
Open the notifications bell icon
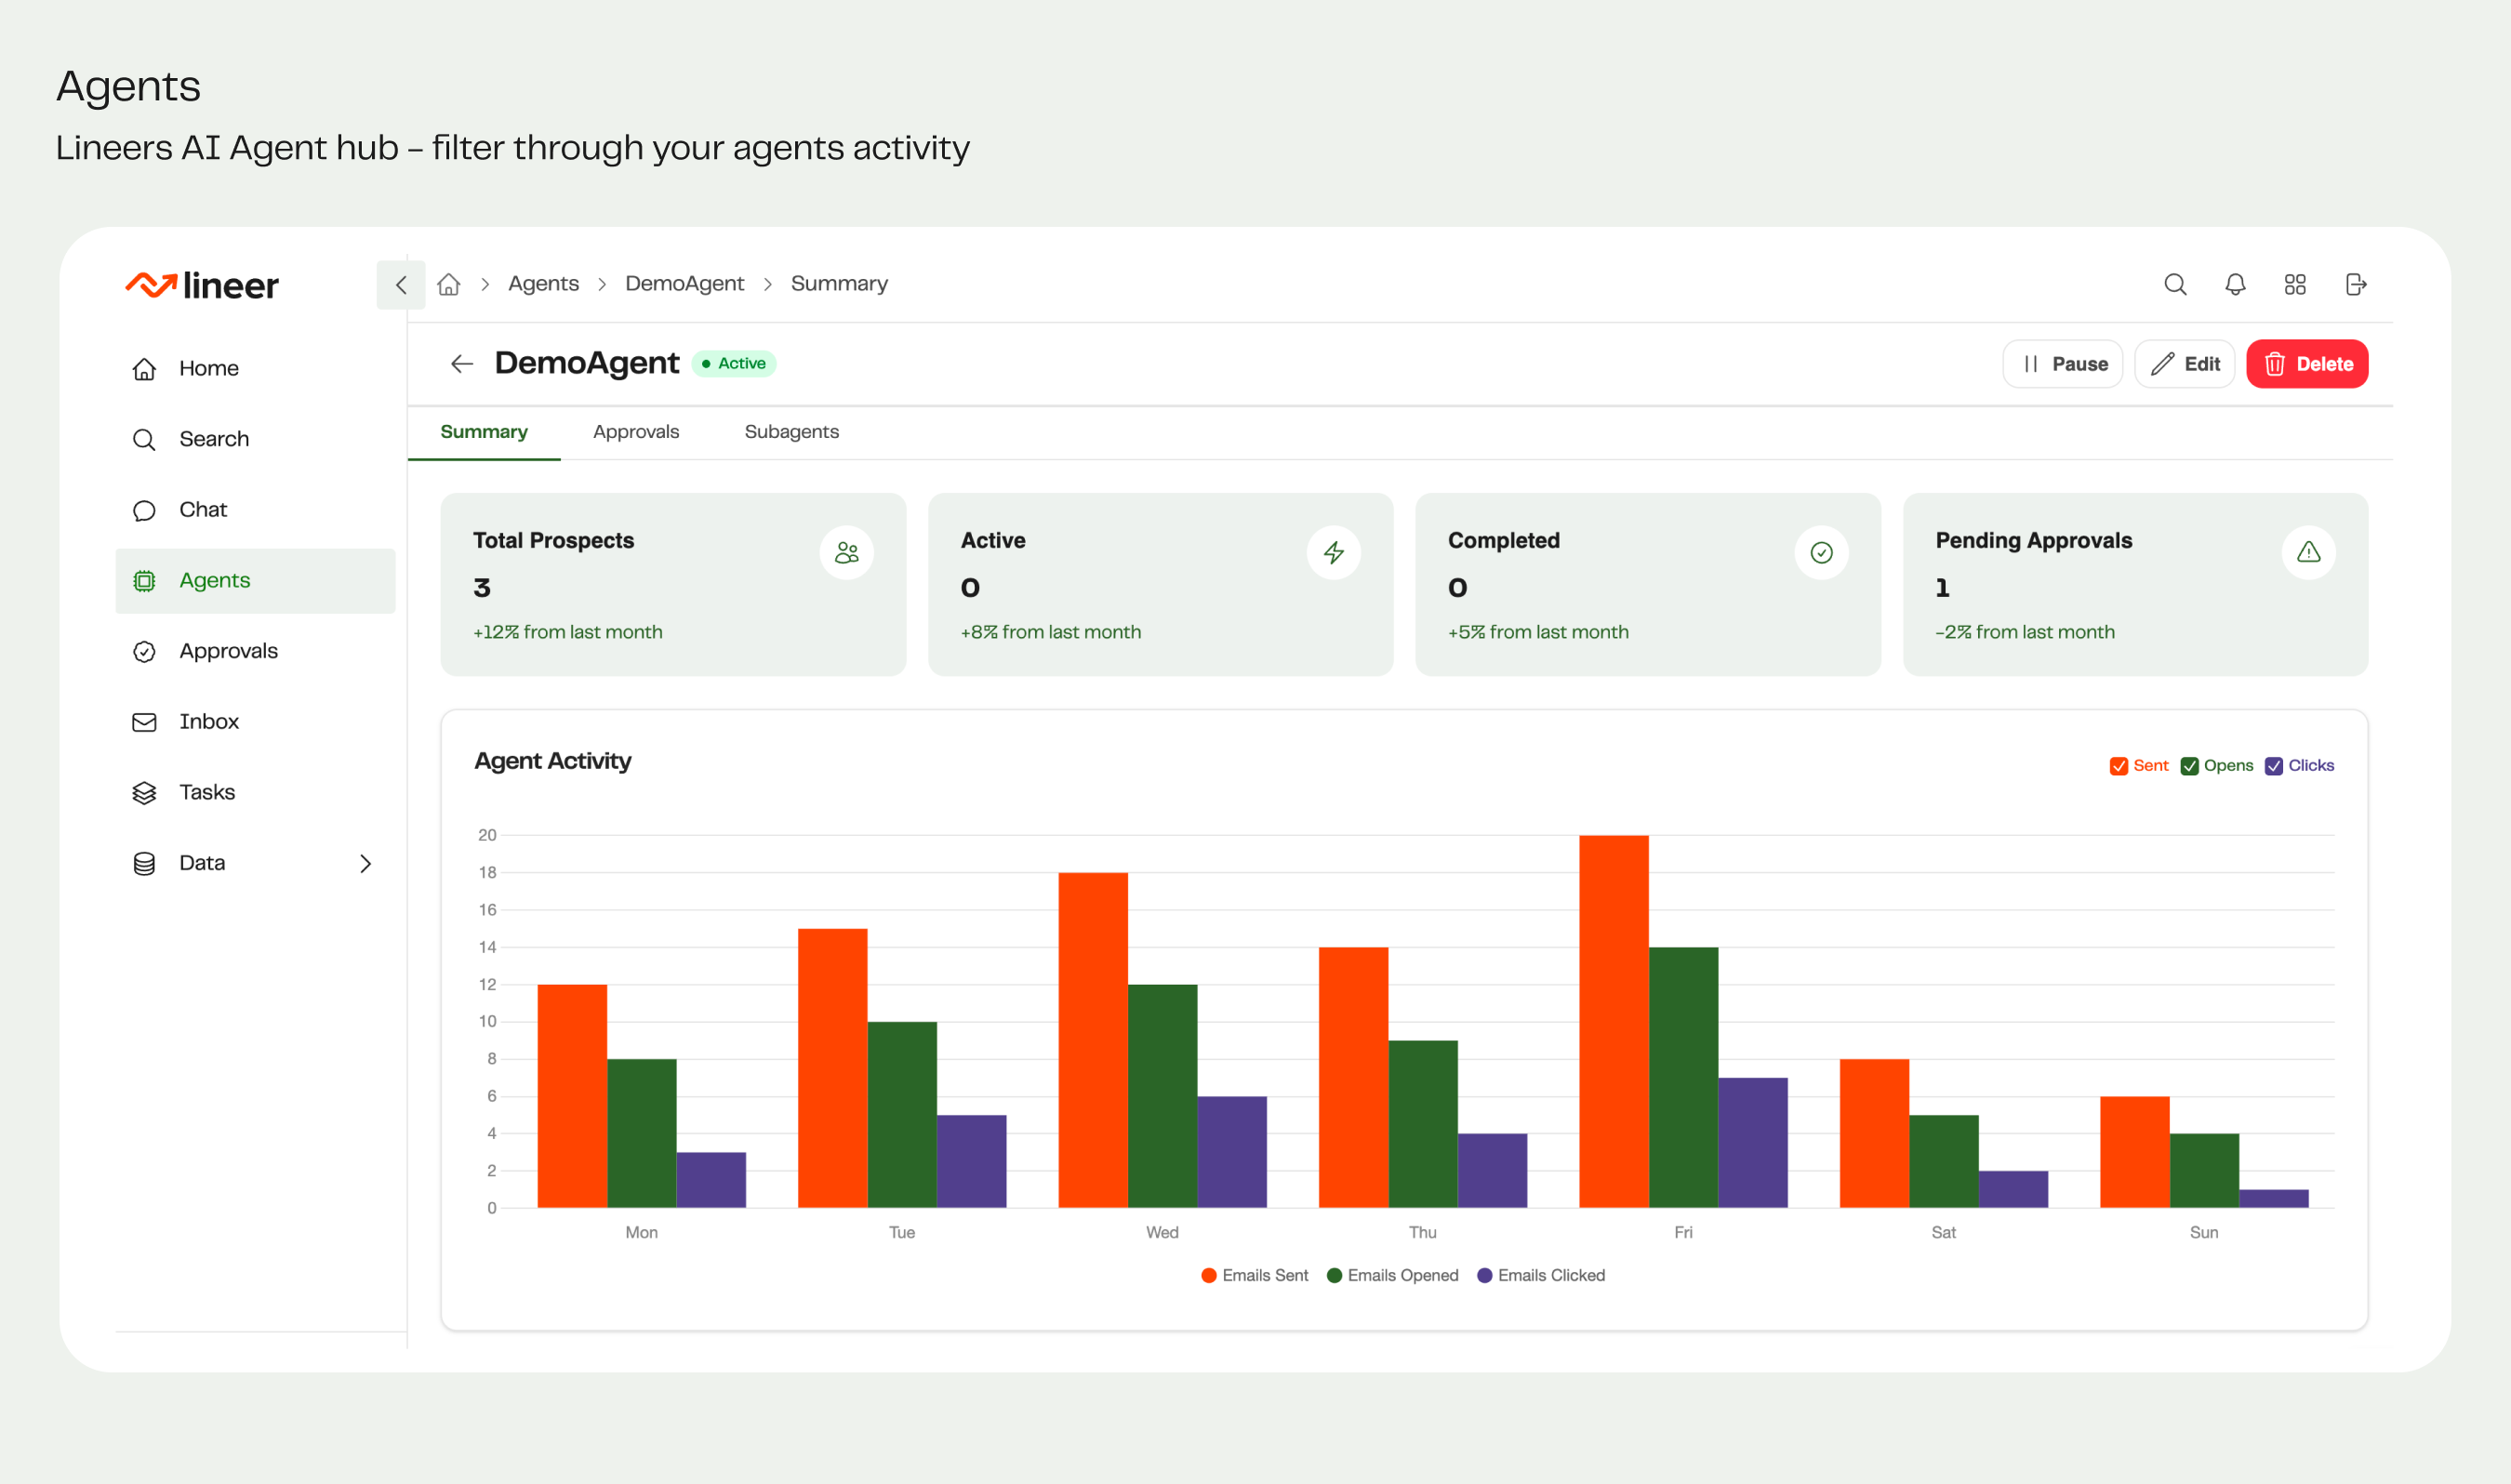(2235, 285)
